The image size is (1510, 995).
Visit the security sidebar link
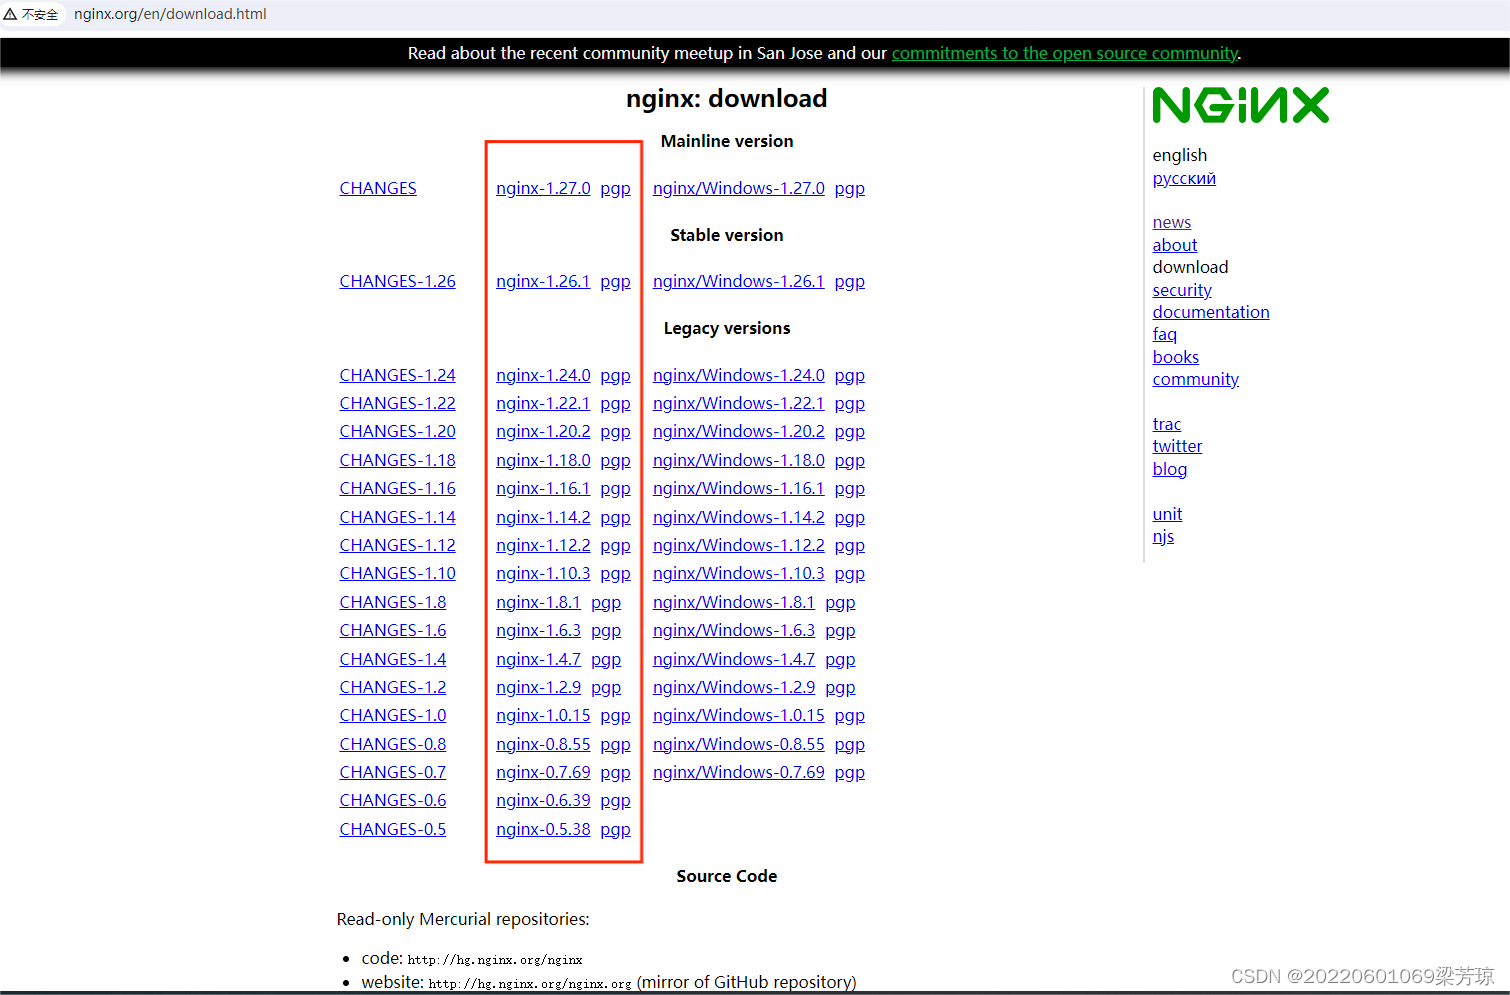[x=1182, y=290]
